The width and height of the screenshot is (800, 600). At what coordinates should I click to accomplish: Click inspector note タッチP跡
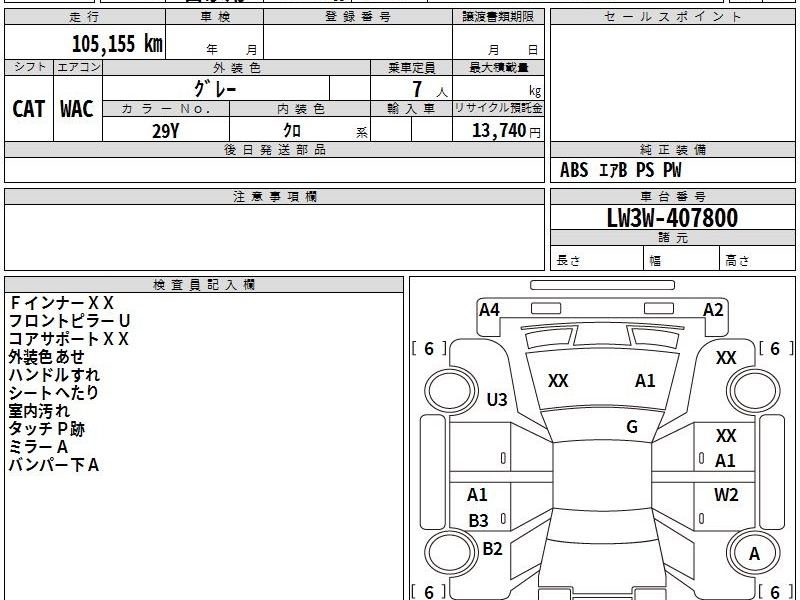coord(47,429)
